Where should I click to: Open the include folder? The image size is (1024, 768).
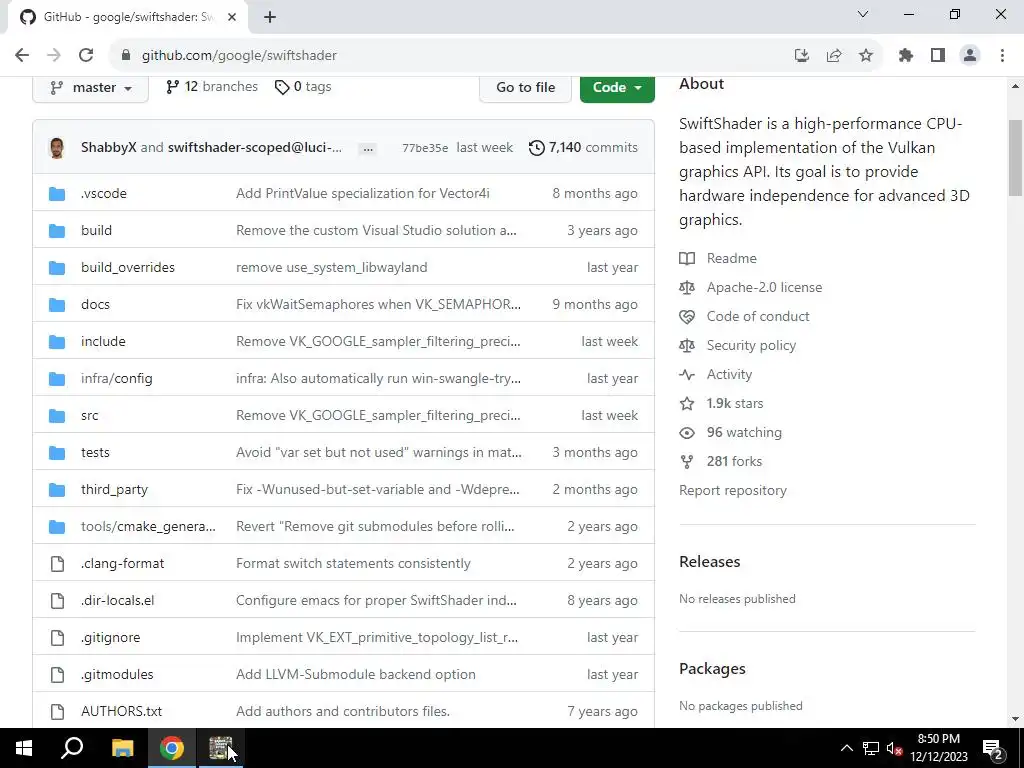click(x=103, y=342)
